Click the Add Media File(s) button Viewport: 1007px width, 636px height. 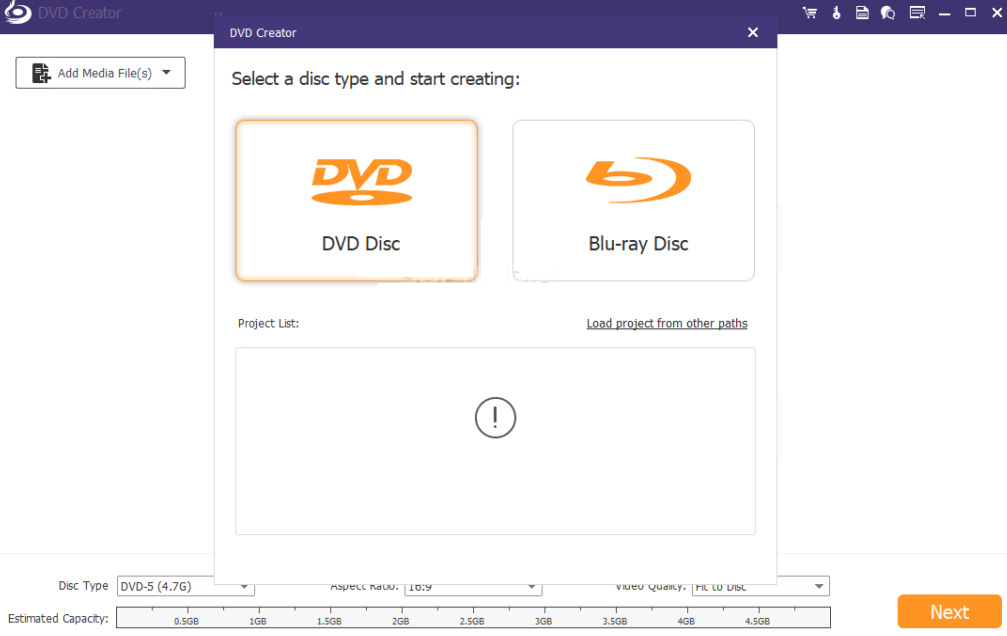point(100,73)
